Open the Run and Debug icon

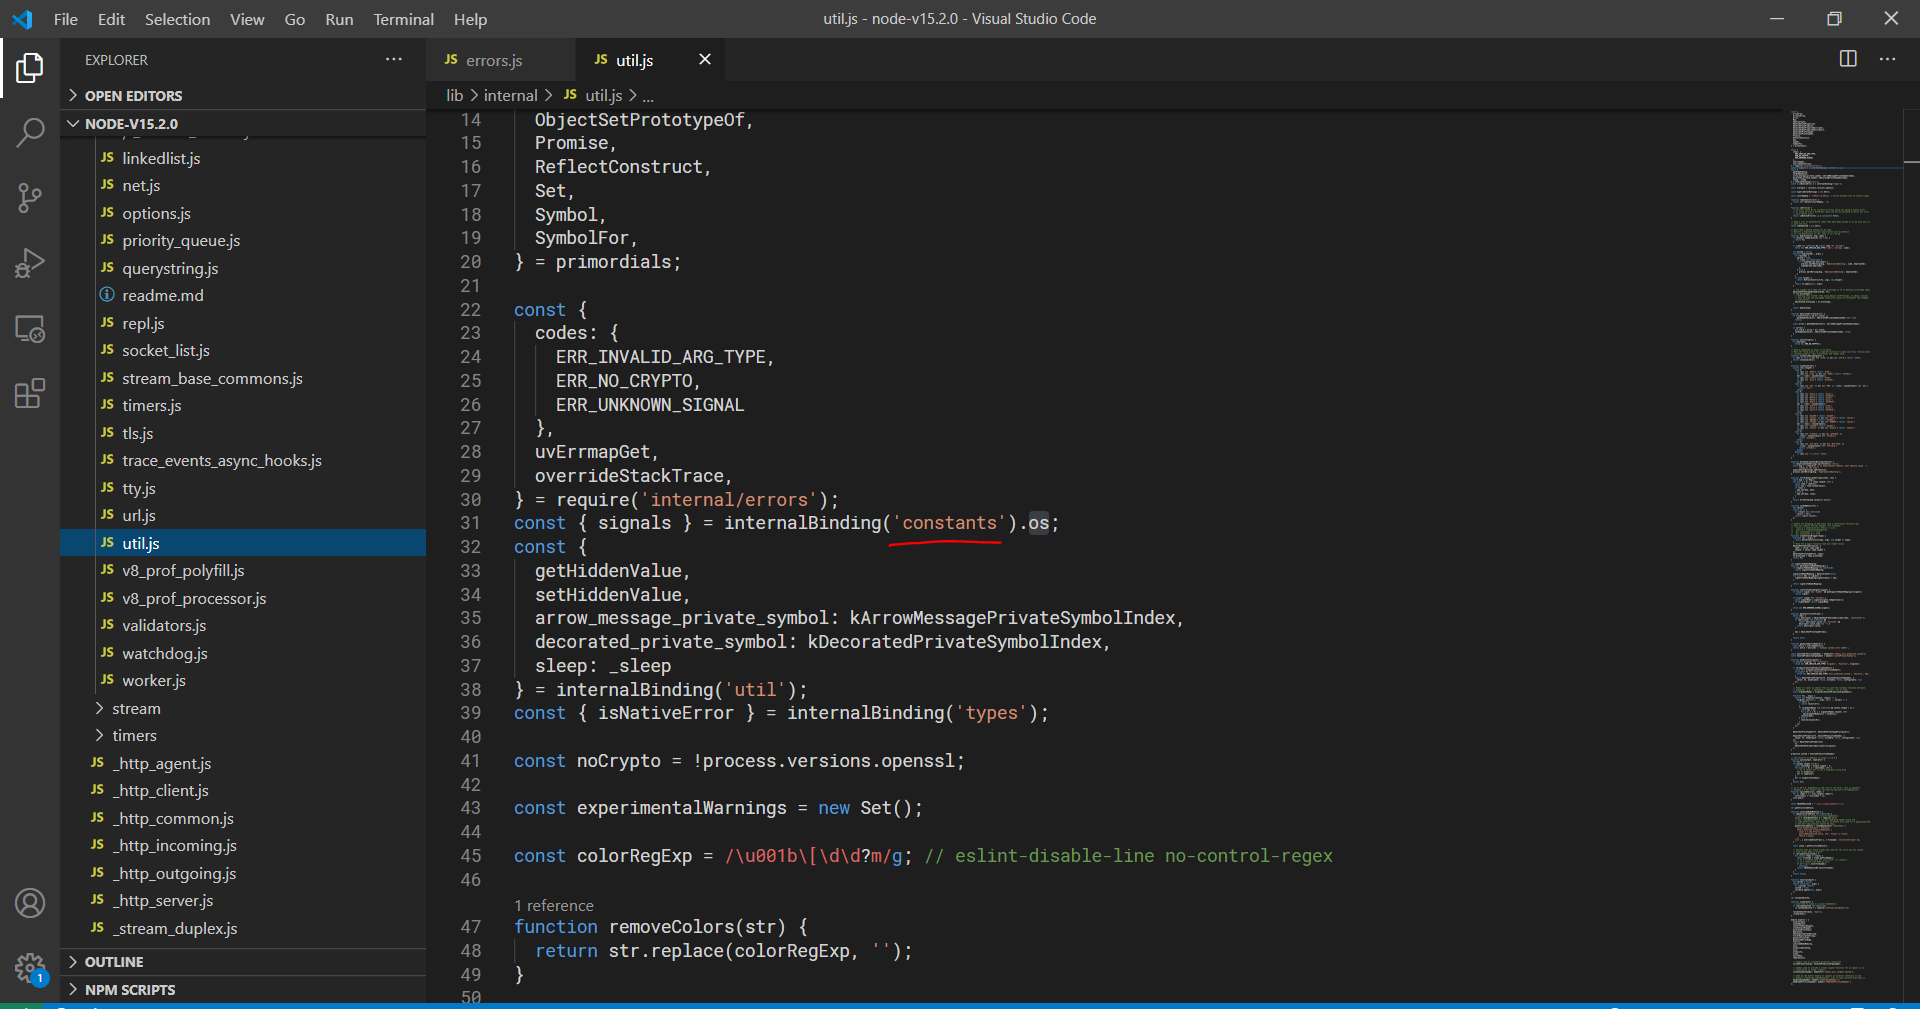click(x=30, y=263)
